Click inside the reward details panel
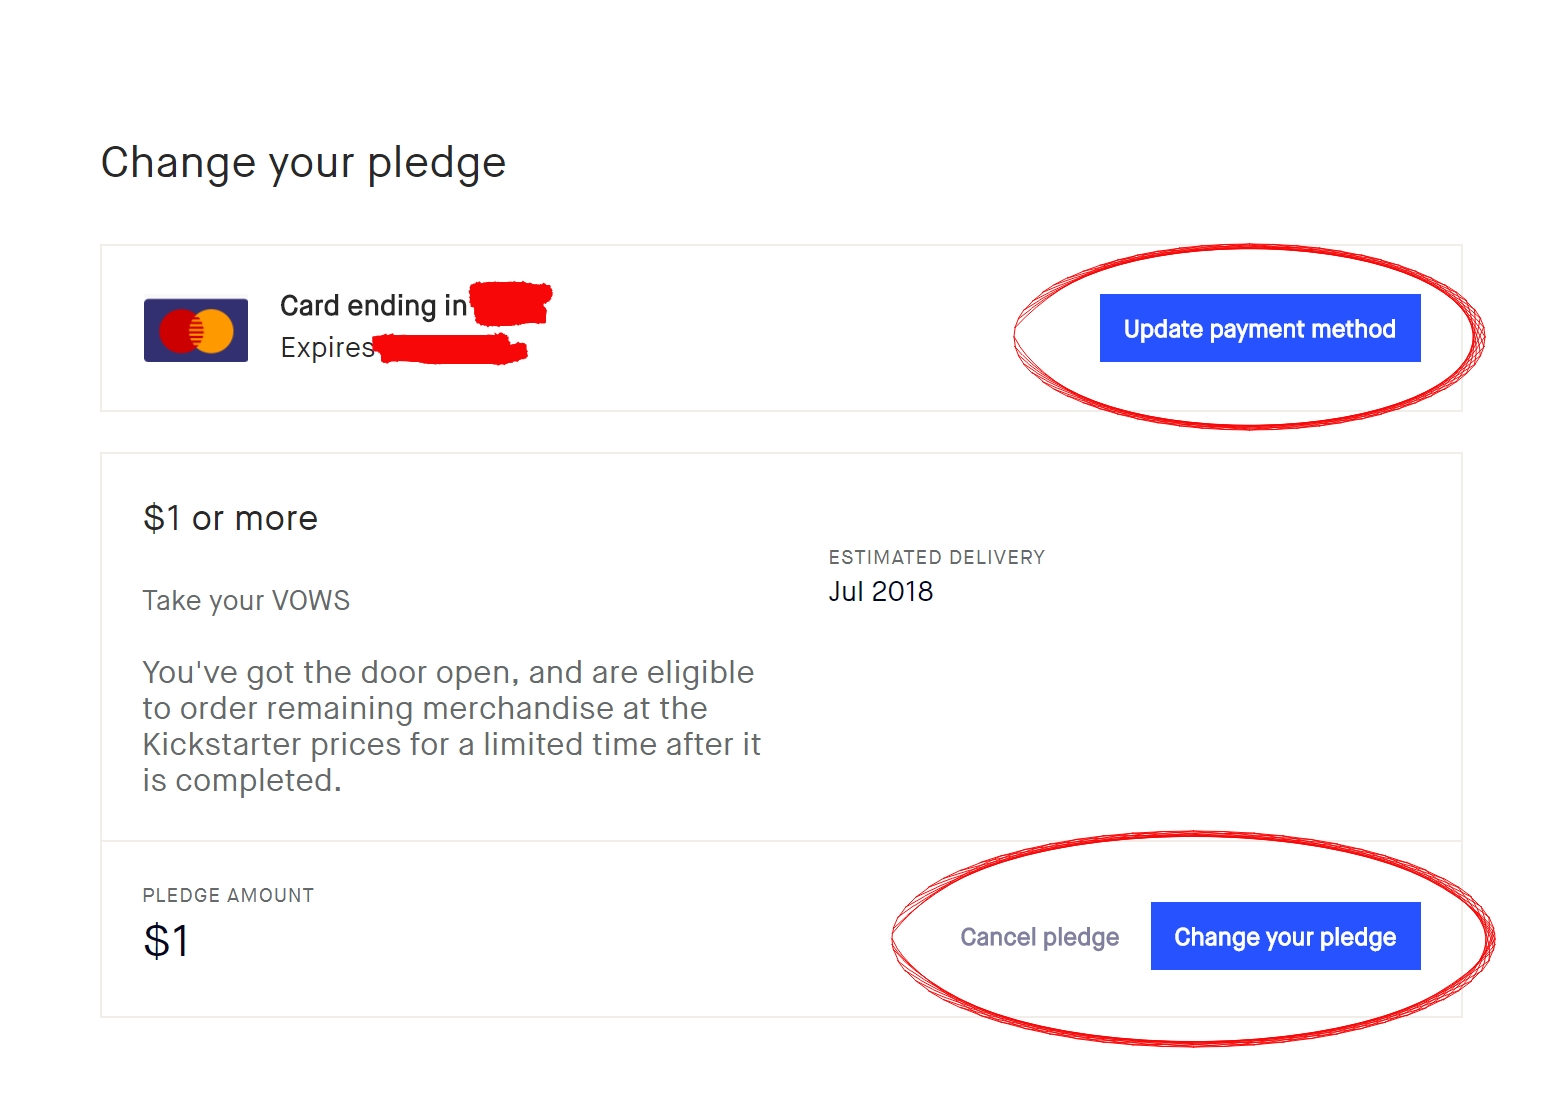The image size is (1545, 1105). pos(781,648)
